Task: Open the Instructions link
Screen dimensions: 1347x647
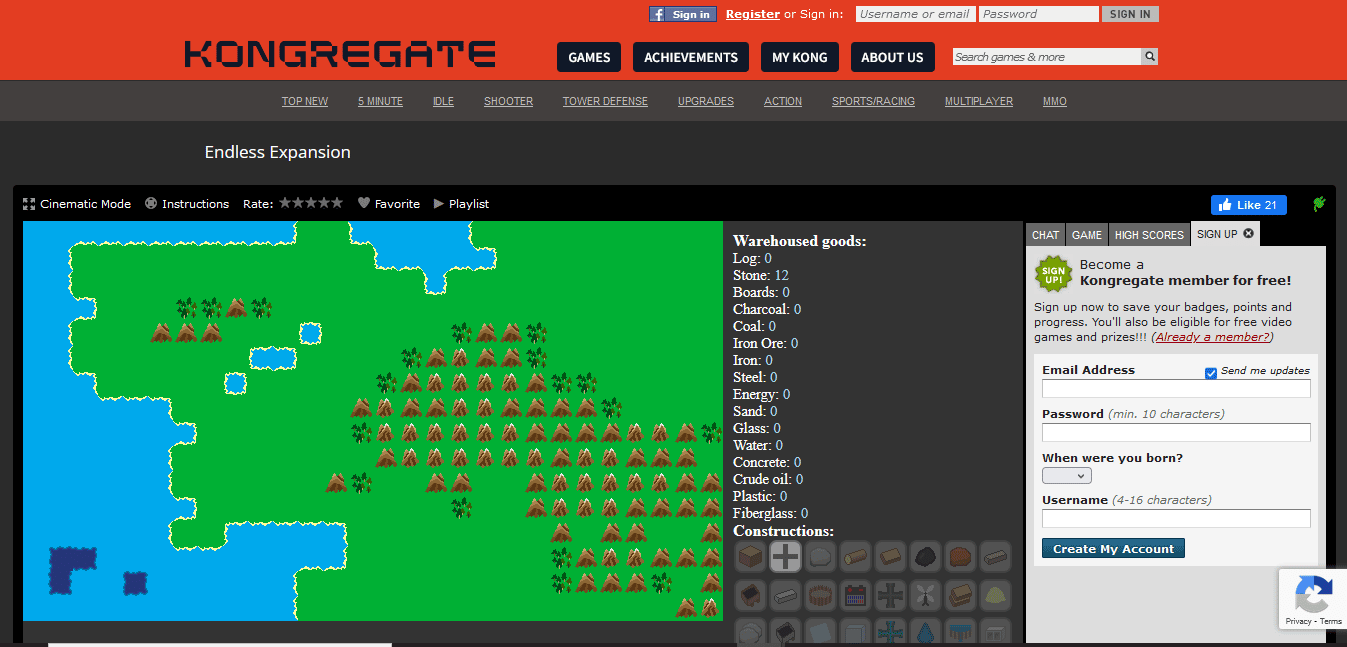Action: point(187,204)
